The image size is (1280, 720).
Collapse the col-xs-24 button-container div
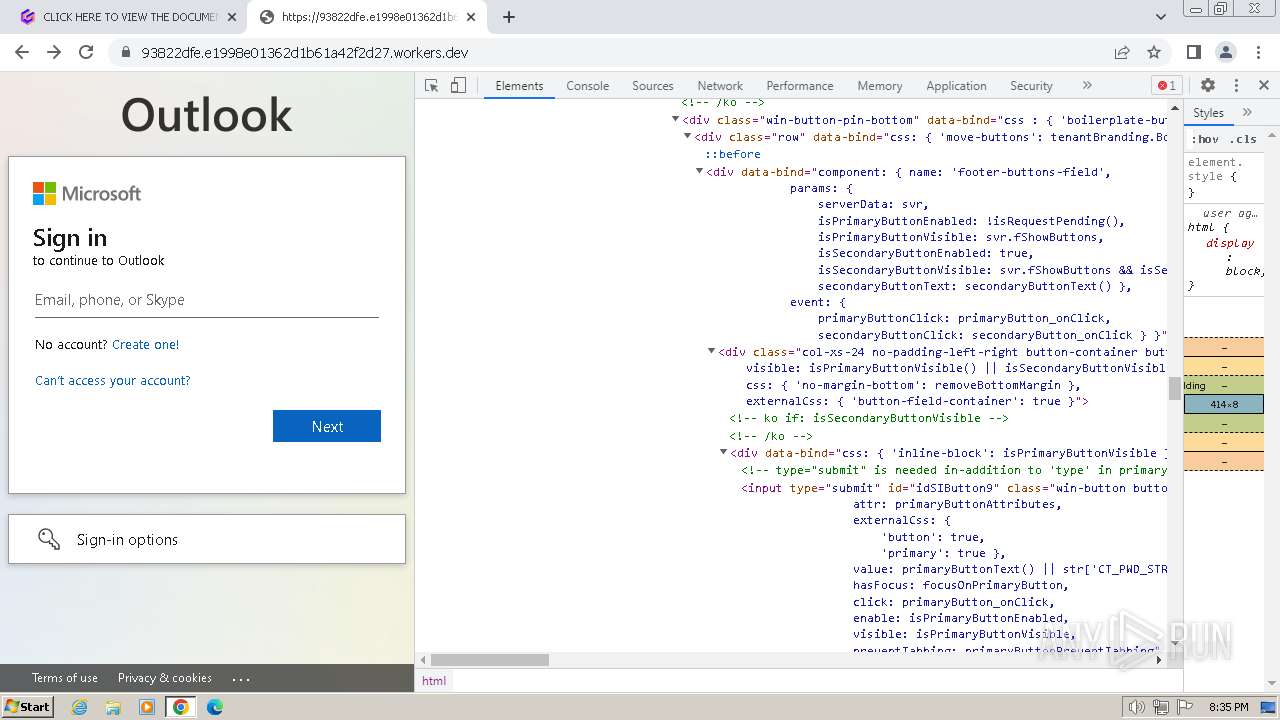(712, 352)
